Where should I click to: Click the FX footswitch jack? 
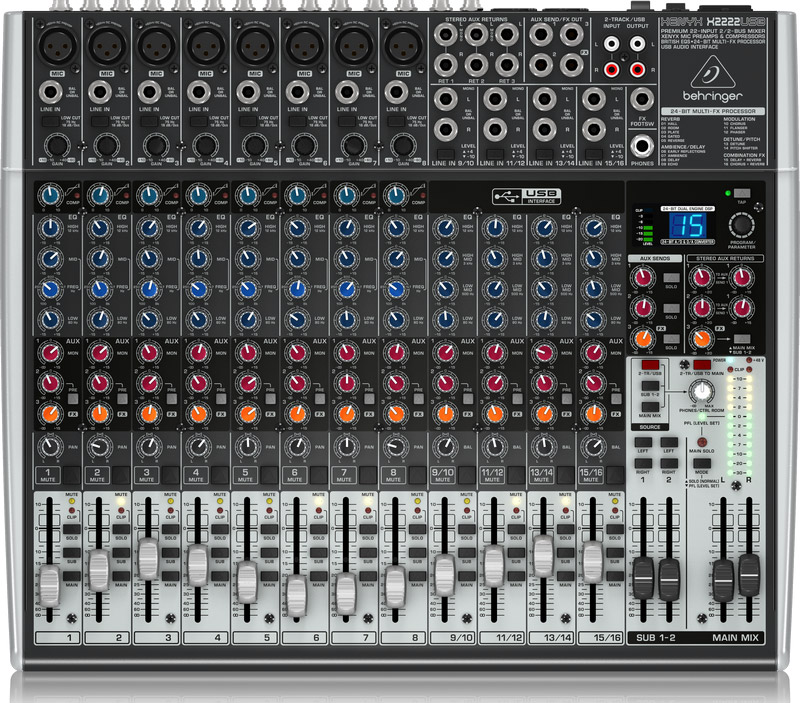coord(642,99)
